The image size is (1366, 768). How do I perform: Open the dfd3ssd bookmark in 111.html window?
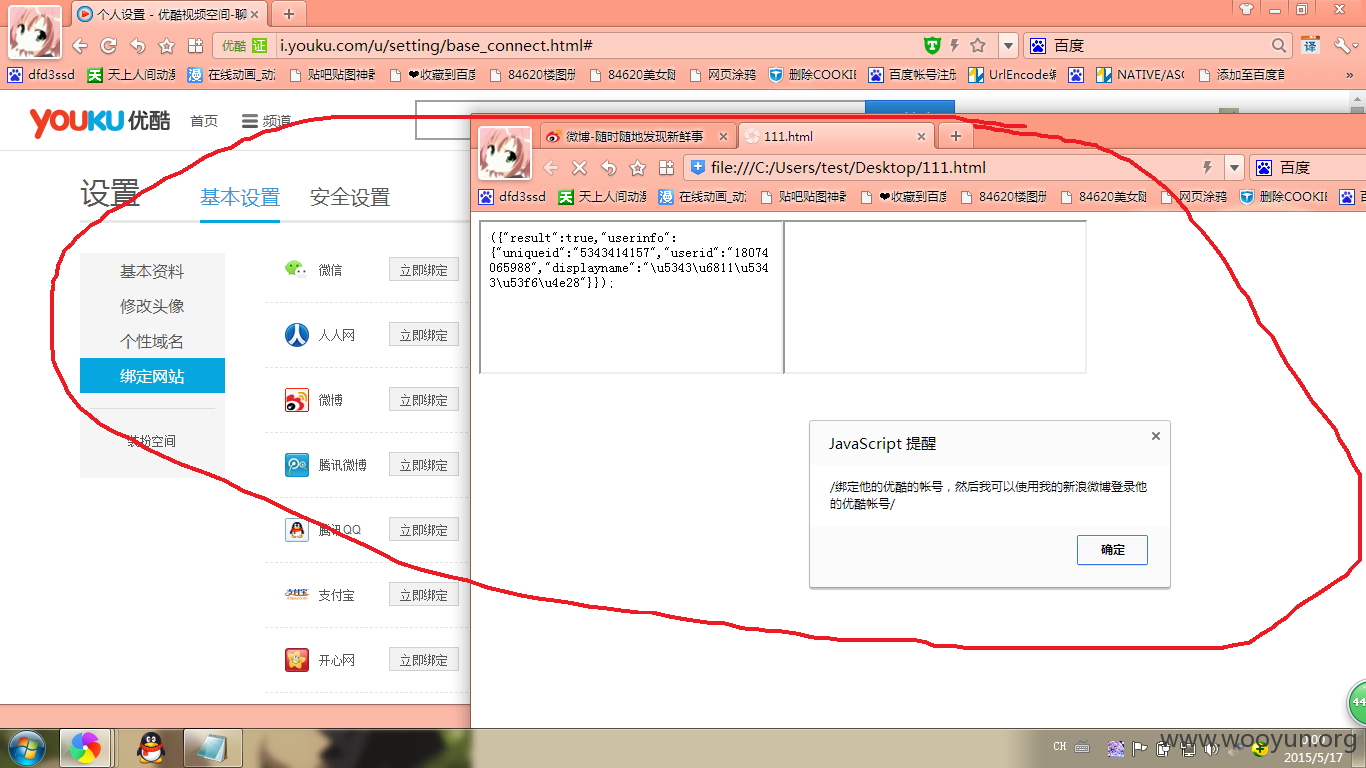[x=513, y=197]
